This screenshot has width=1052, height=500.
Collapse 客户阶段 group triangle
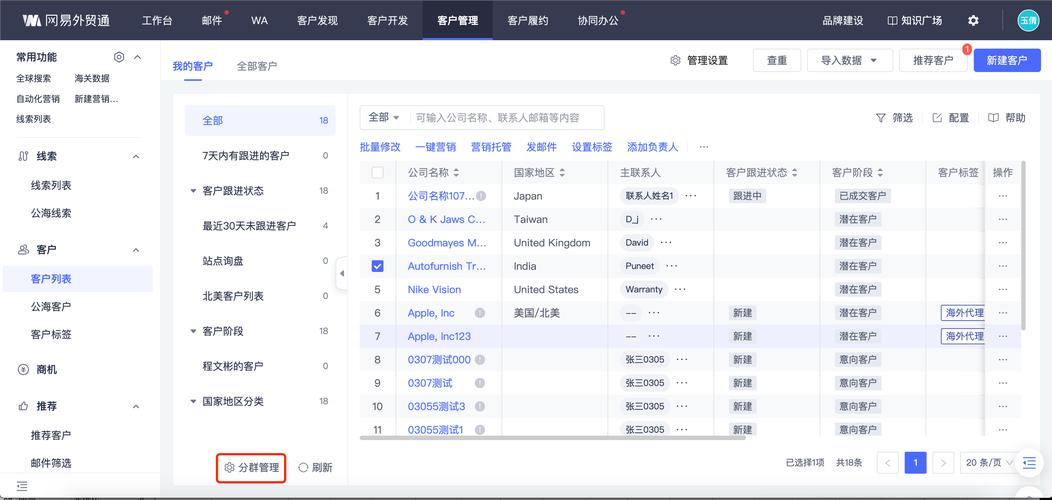[193, 332]
